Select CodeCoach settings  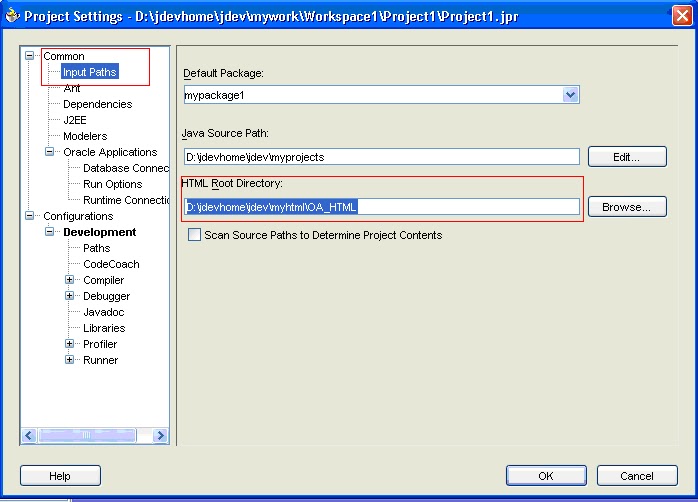click(x=111, y=264)
